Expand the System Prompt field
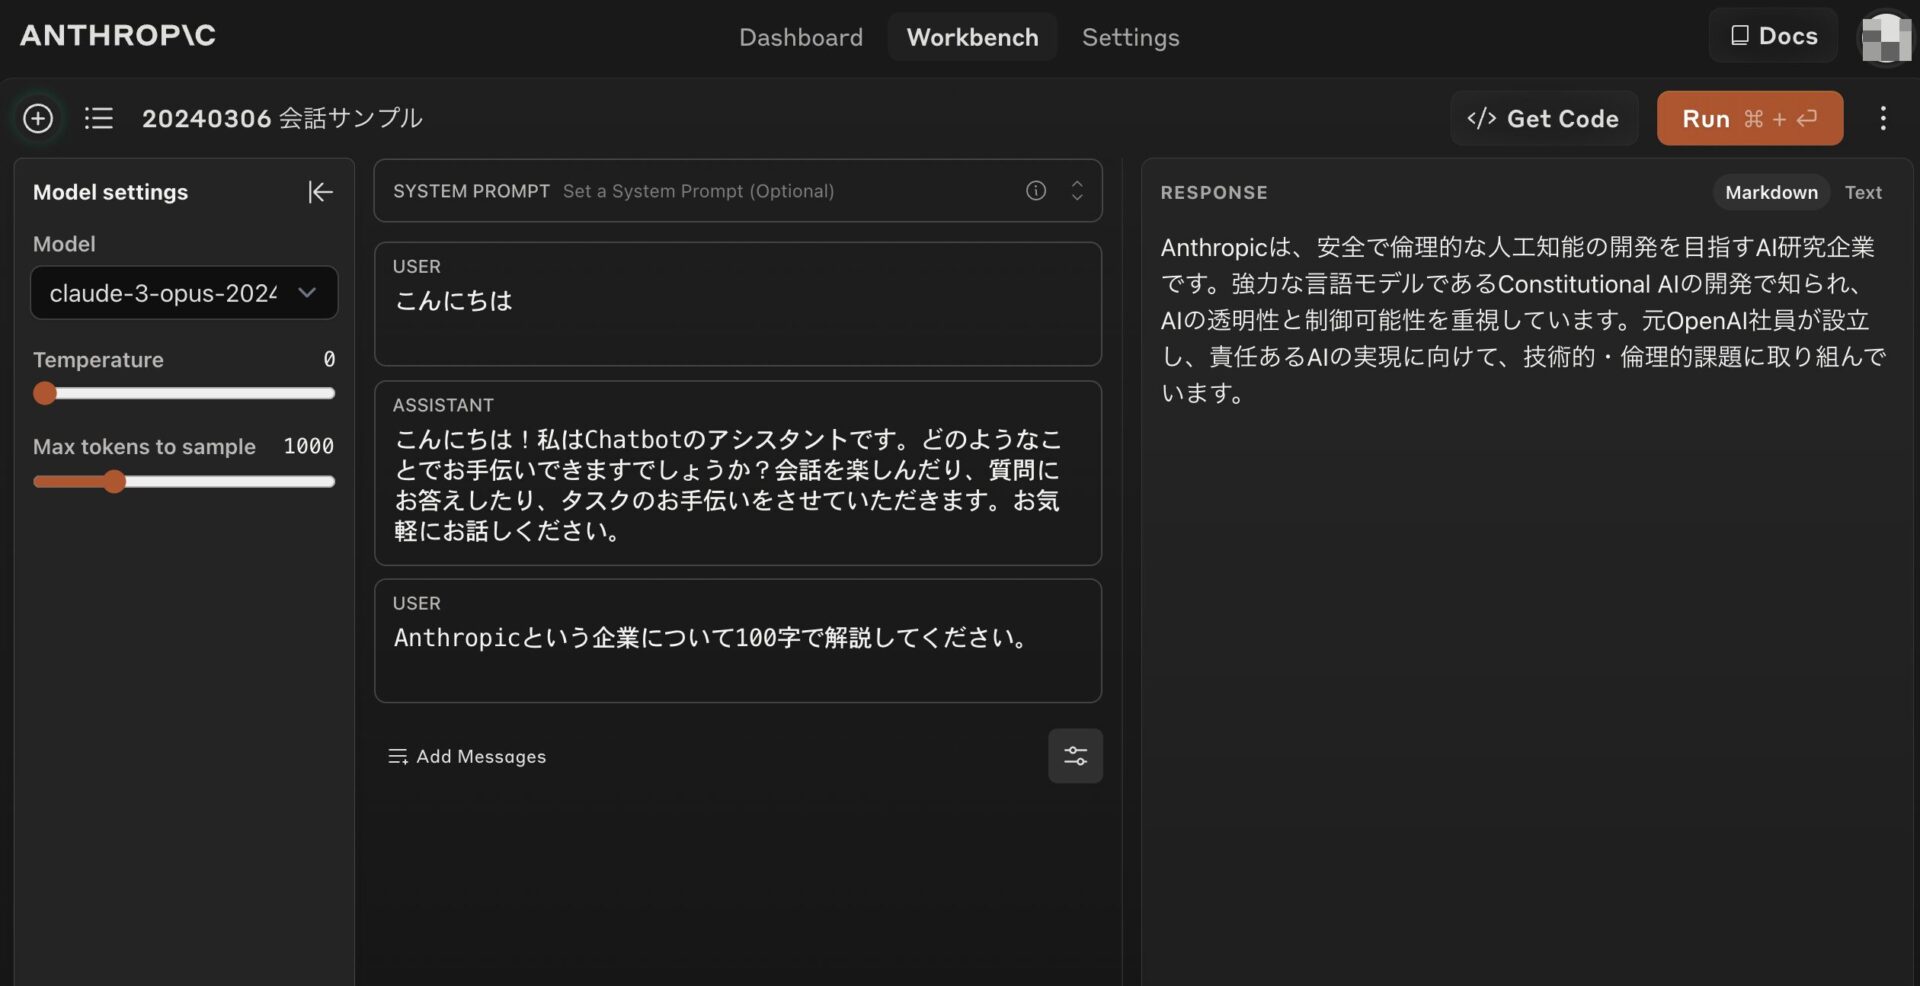 coord(1077,191)
